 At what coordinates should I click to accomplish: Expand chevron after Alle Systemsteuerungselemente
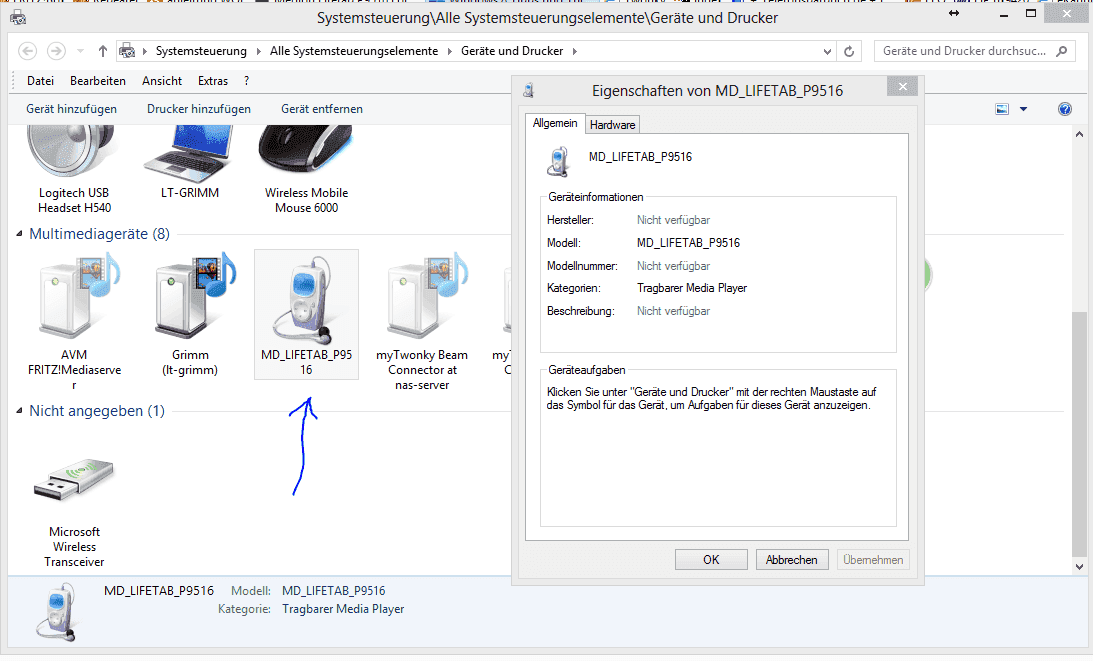[450, 51]
